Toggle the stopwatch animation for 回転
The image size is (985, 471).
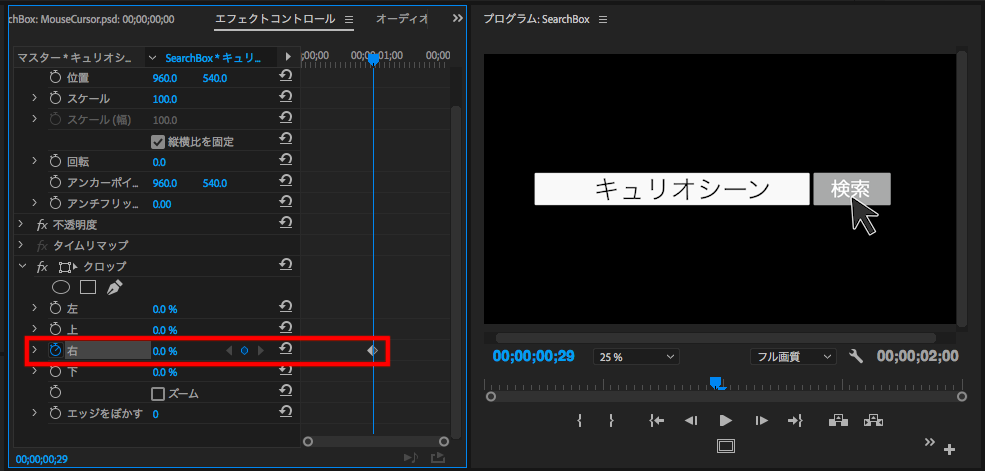point(56,161)
